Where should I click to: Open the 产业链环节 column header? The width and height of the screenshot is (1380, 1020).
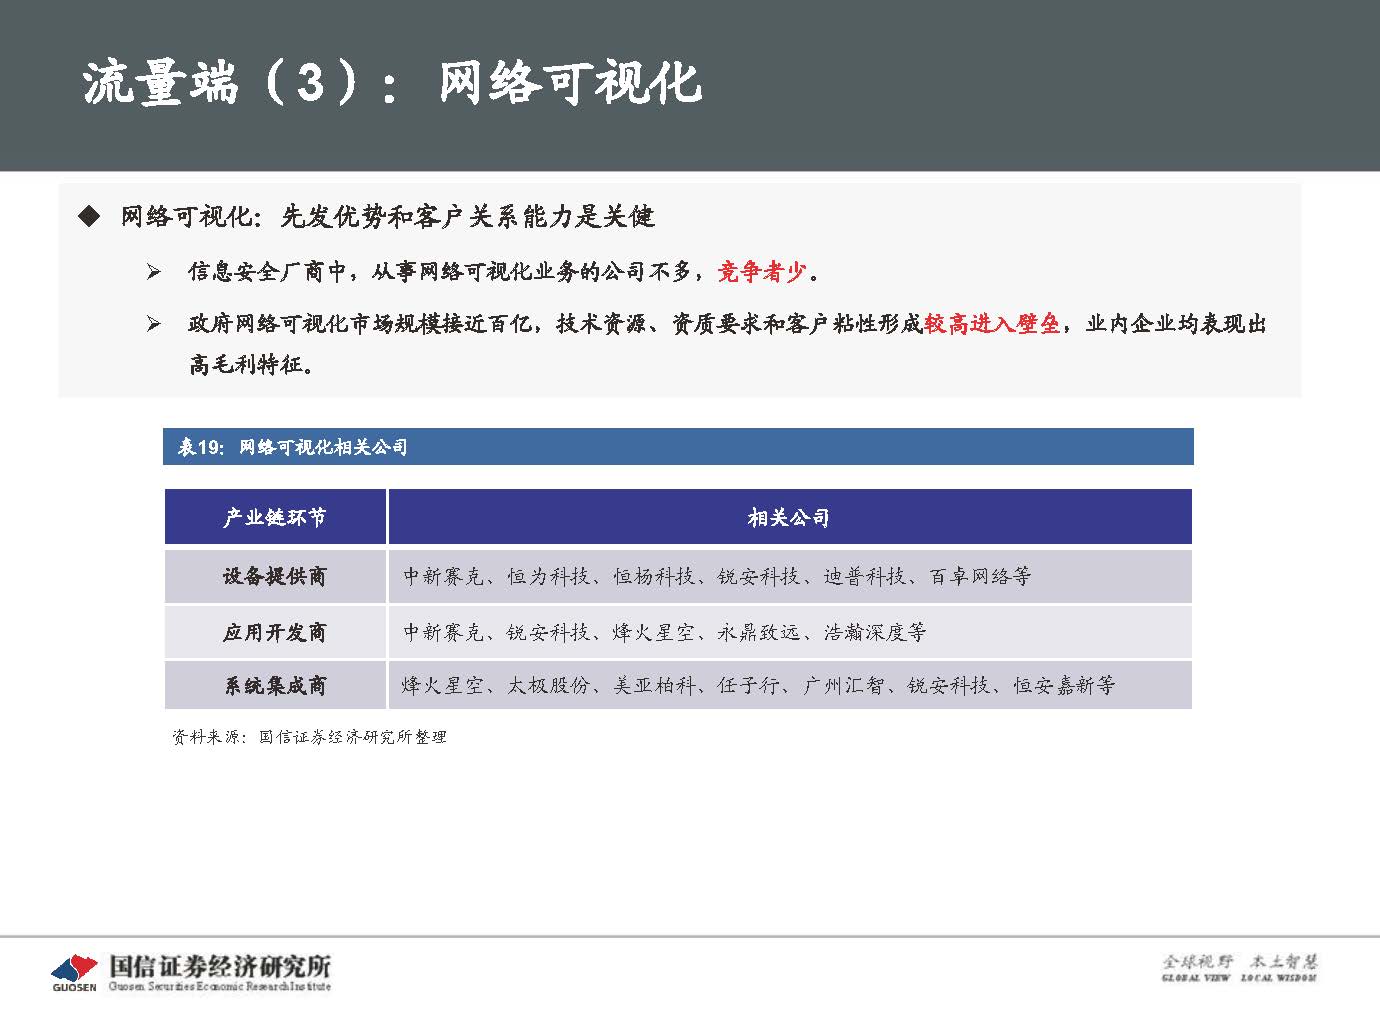(274, 516)
